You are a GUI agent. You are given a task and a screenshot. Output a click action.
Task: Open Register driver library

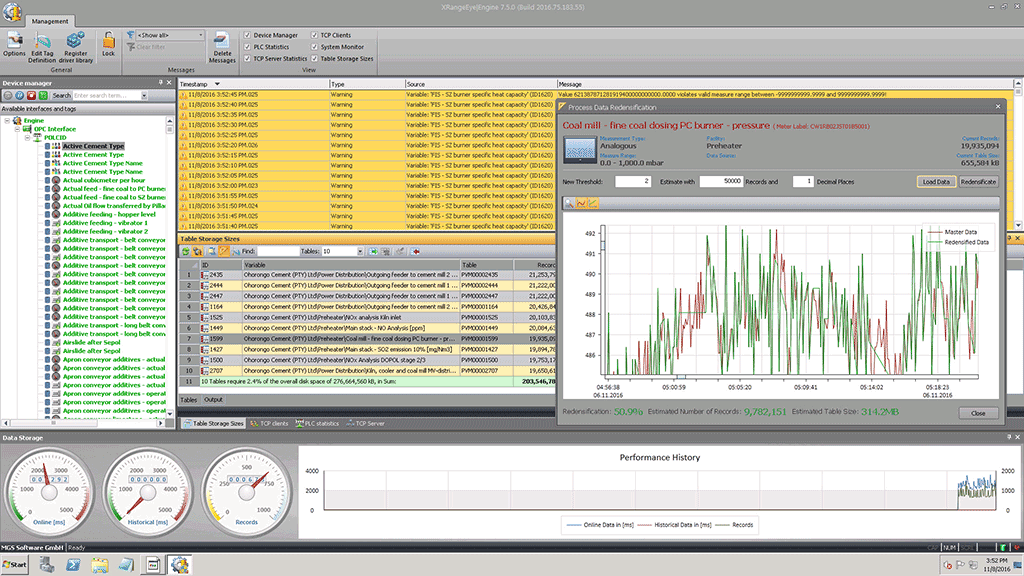click(76, 47)
